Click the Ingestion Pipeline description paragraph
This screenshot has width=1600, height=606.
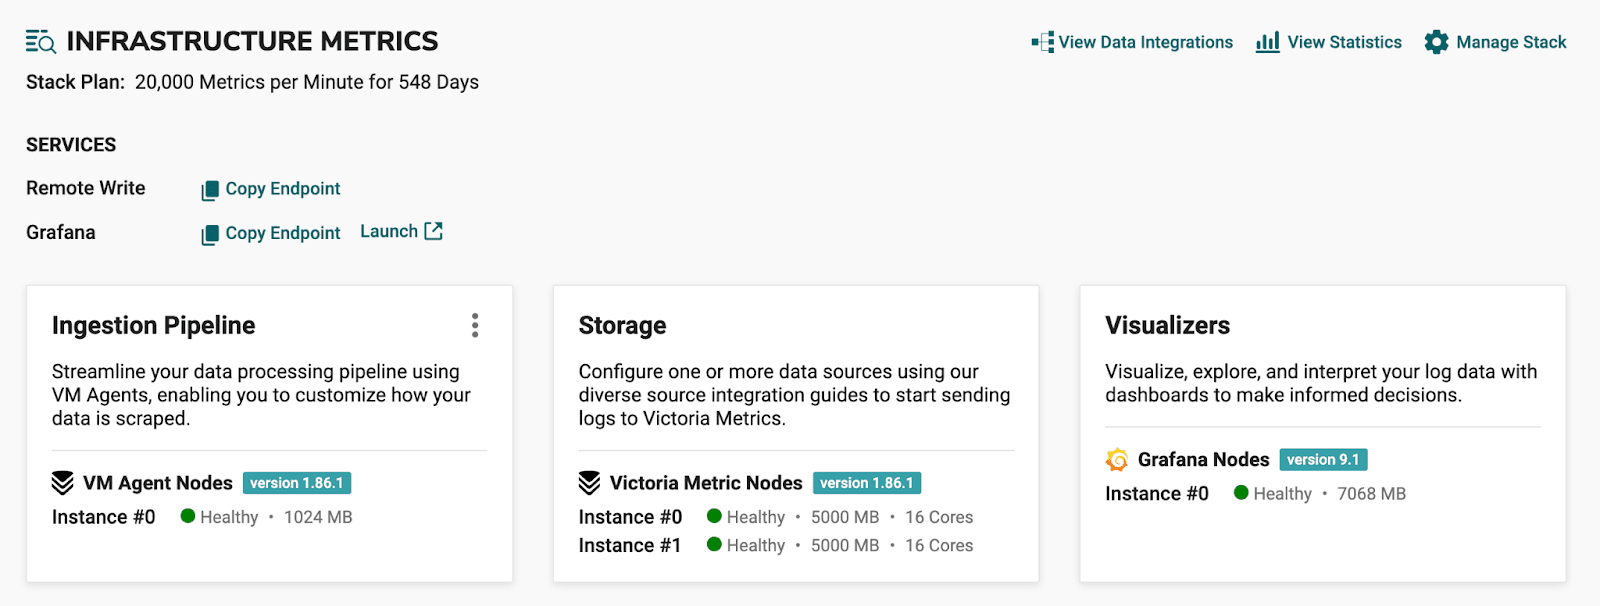tap(261, 395)
